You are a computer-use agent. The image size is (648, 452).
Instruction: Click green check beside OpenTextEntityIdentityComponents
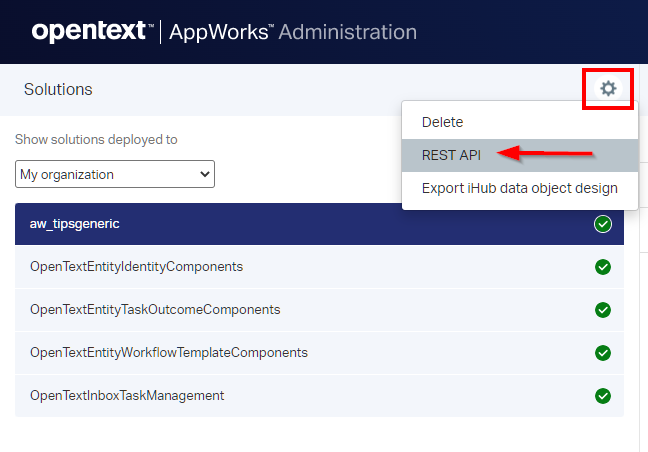(602, 267)
